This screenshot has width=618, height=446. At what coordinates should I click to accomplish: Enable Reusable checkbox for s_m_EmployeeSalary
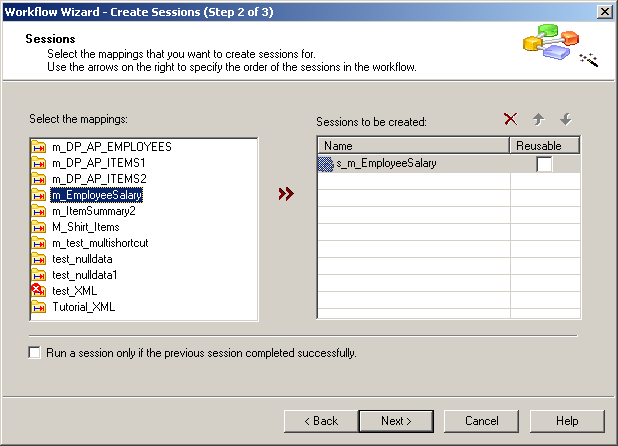click(x=544, y=164)
